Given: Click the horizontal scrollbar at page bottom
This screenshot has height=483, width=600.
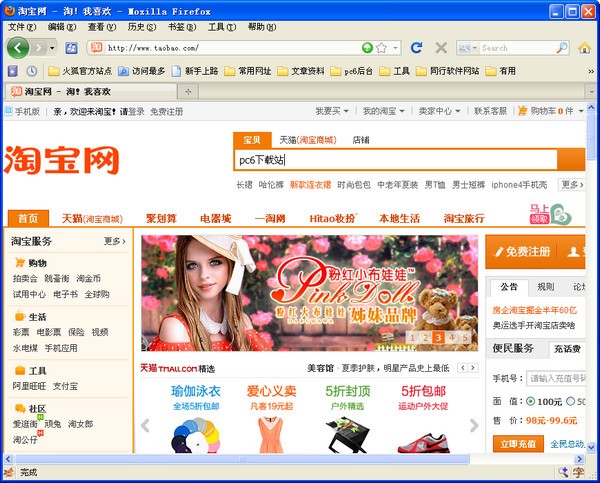Looking at the screenshot, I should 242,459.
